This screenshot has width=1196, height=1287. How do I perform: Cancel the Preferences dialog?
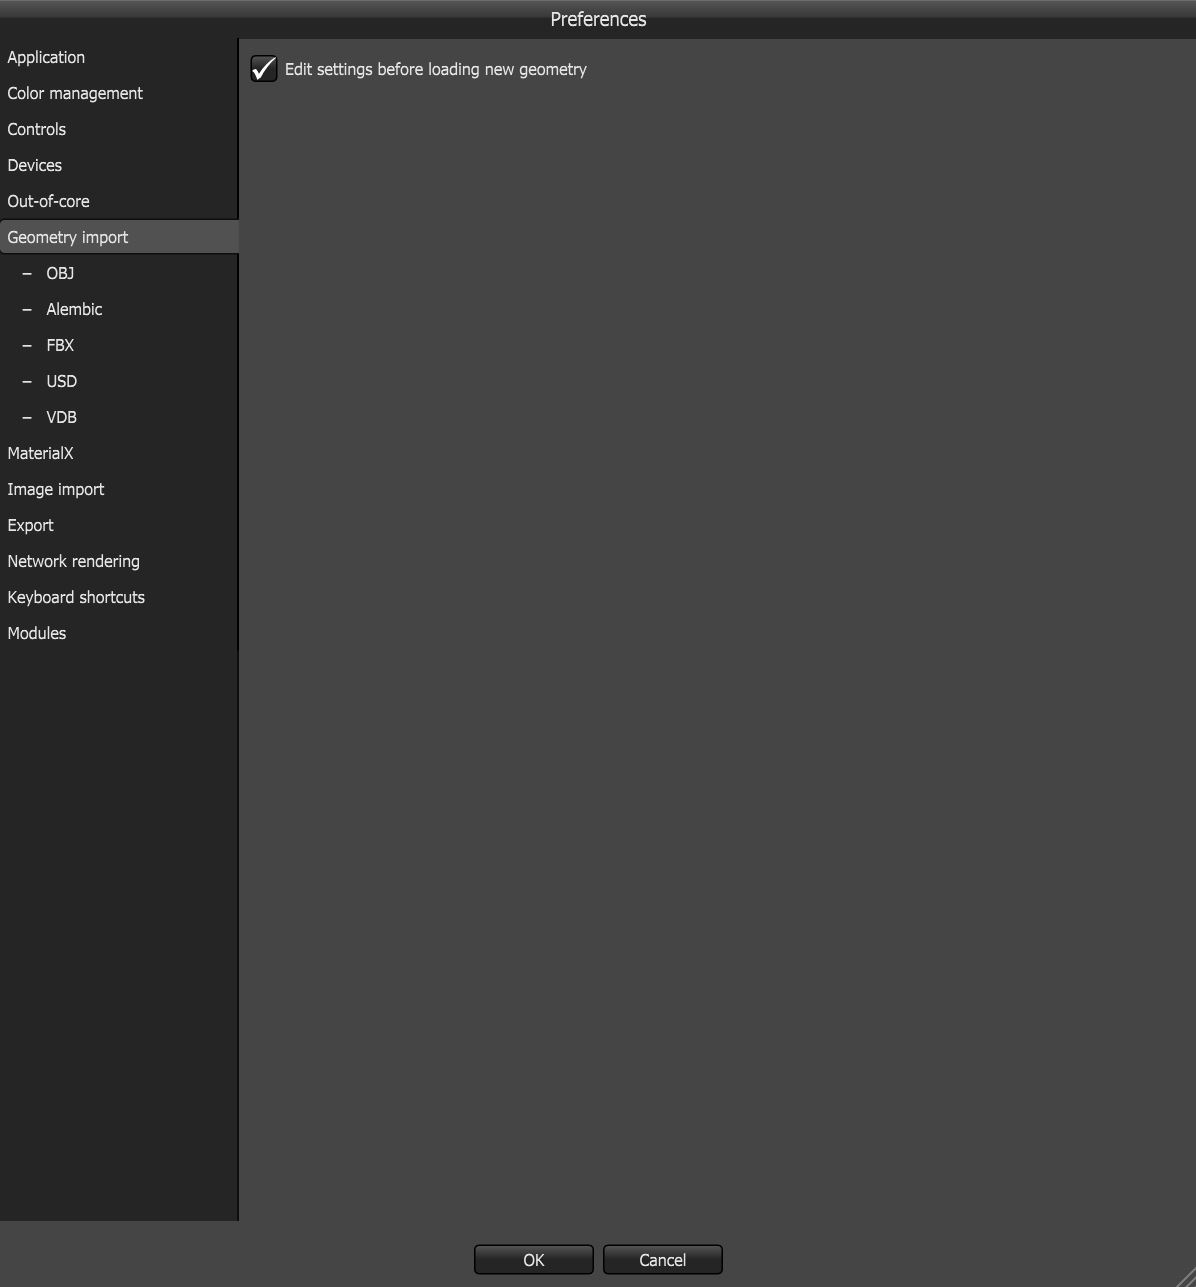(663, 1260)
